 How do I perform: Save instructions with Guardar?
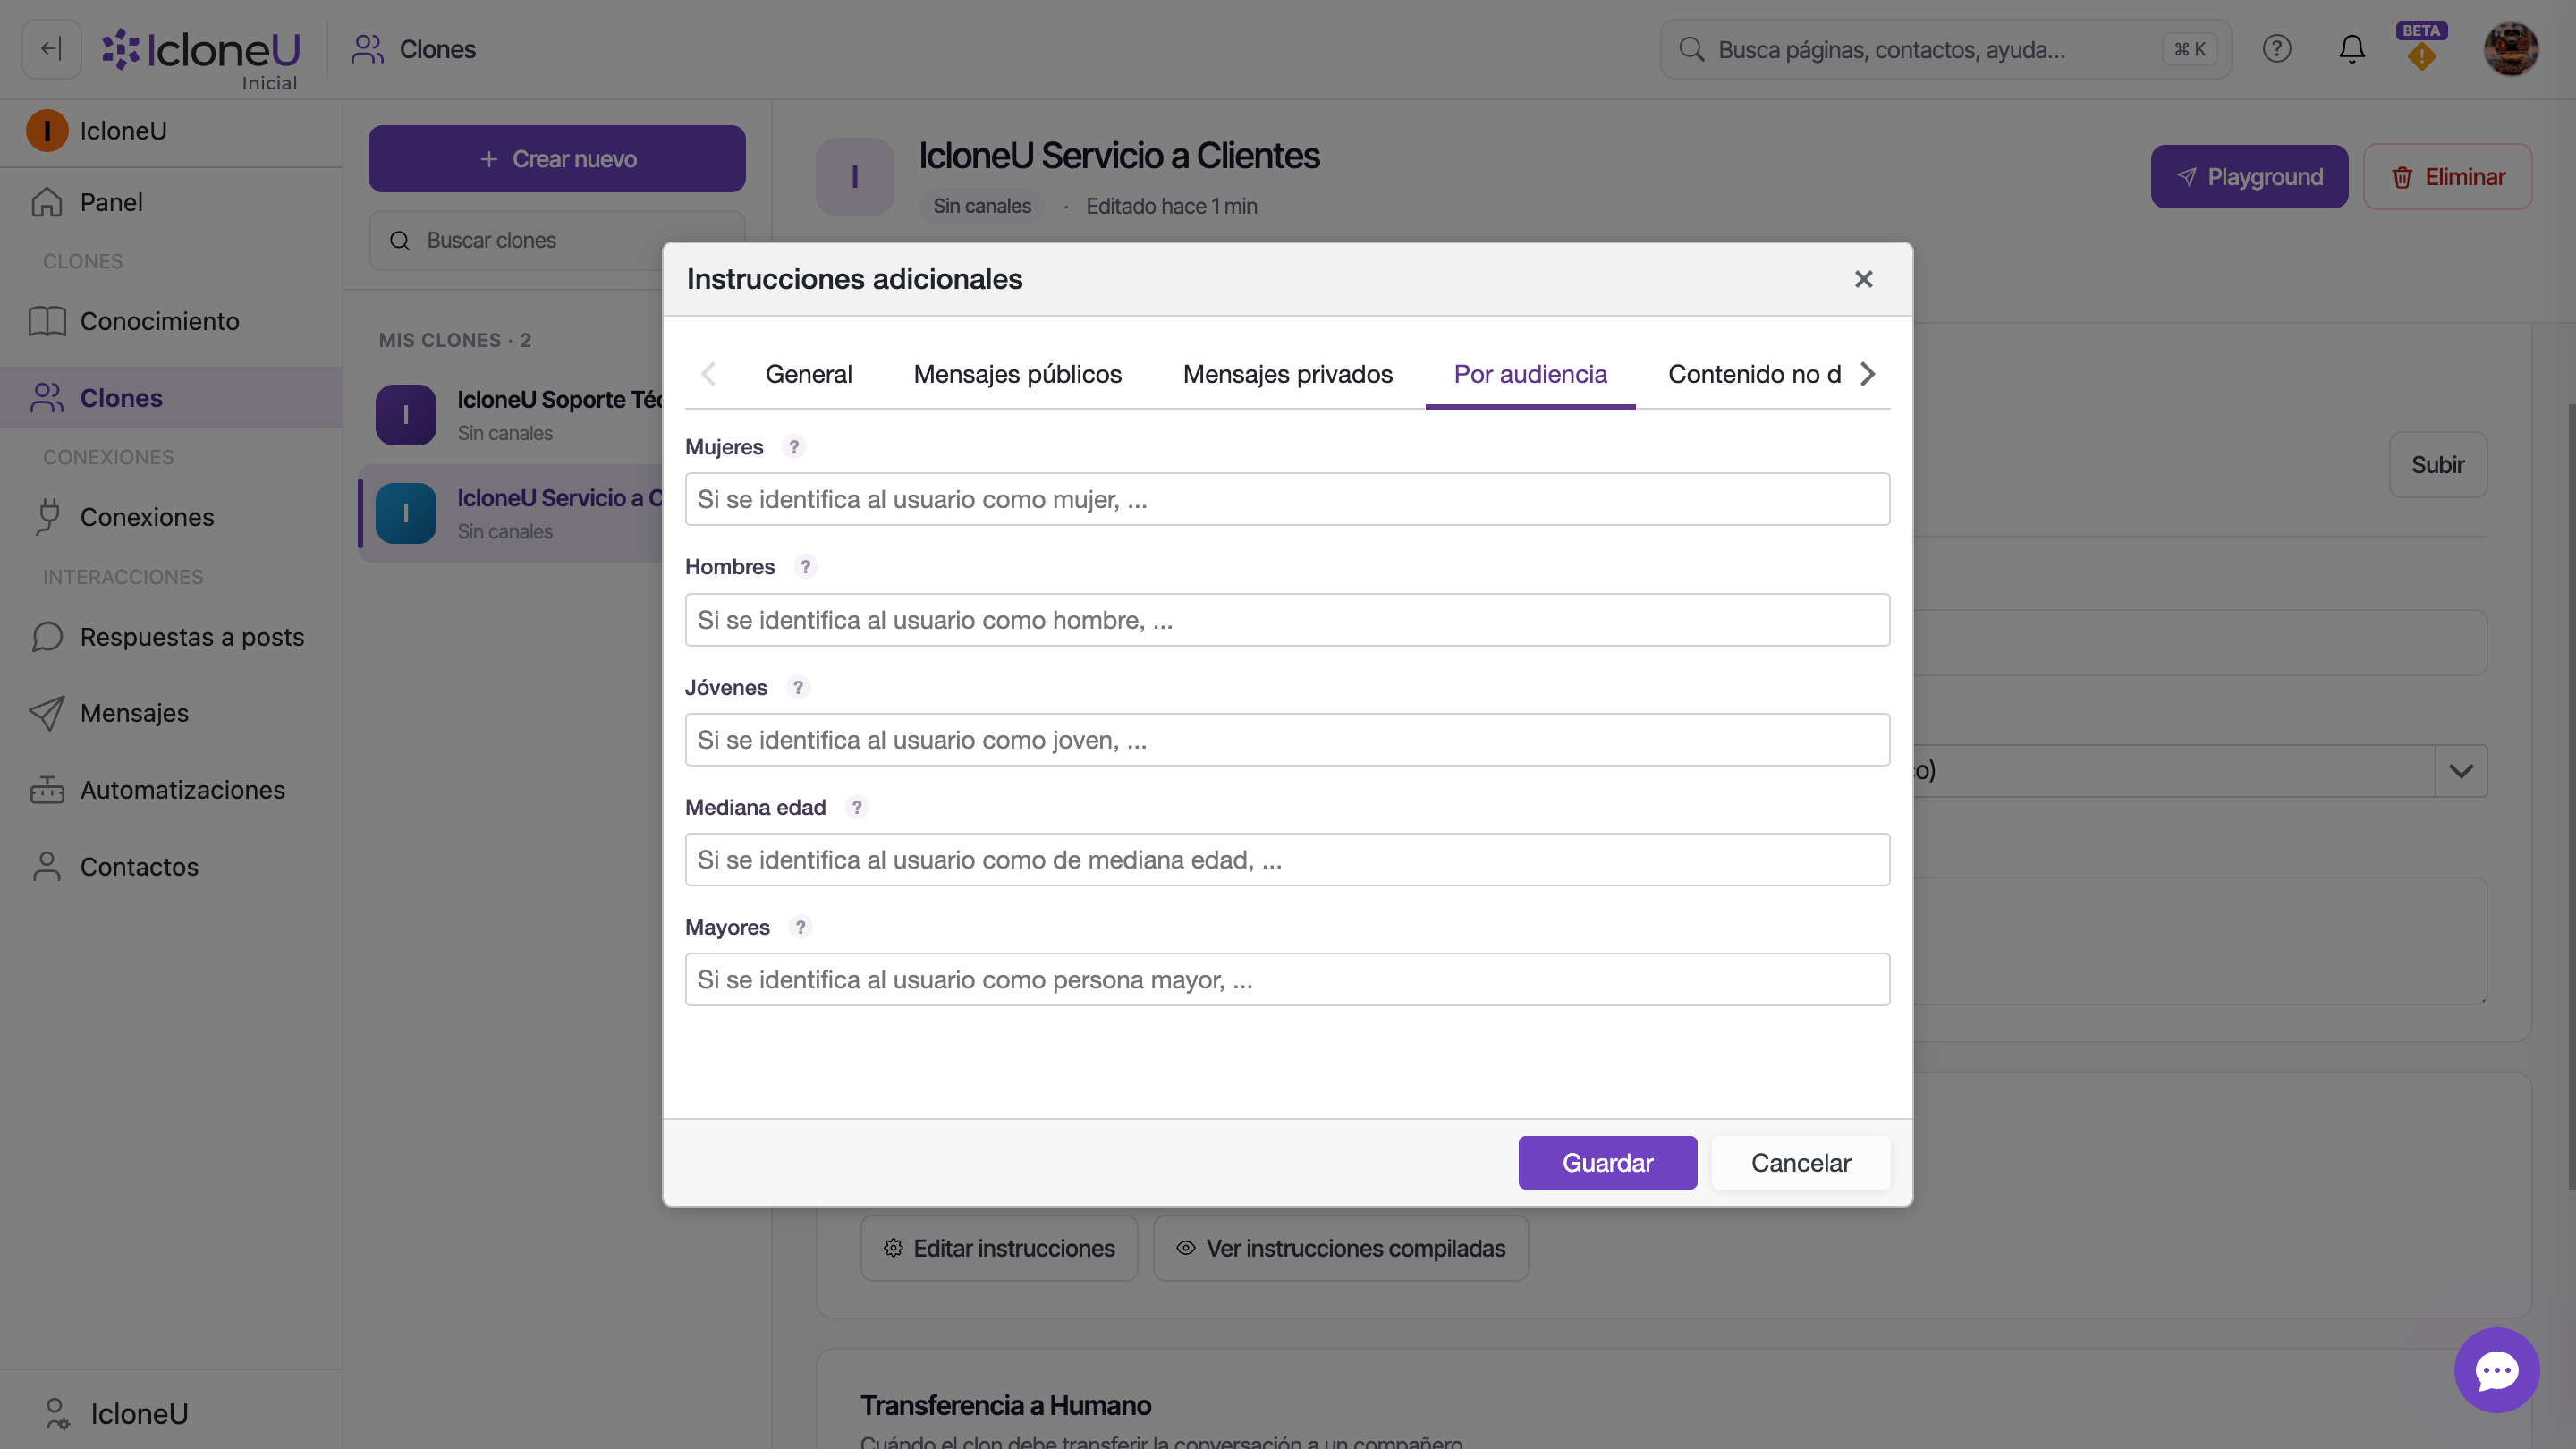pos(1607,1162)
